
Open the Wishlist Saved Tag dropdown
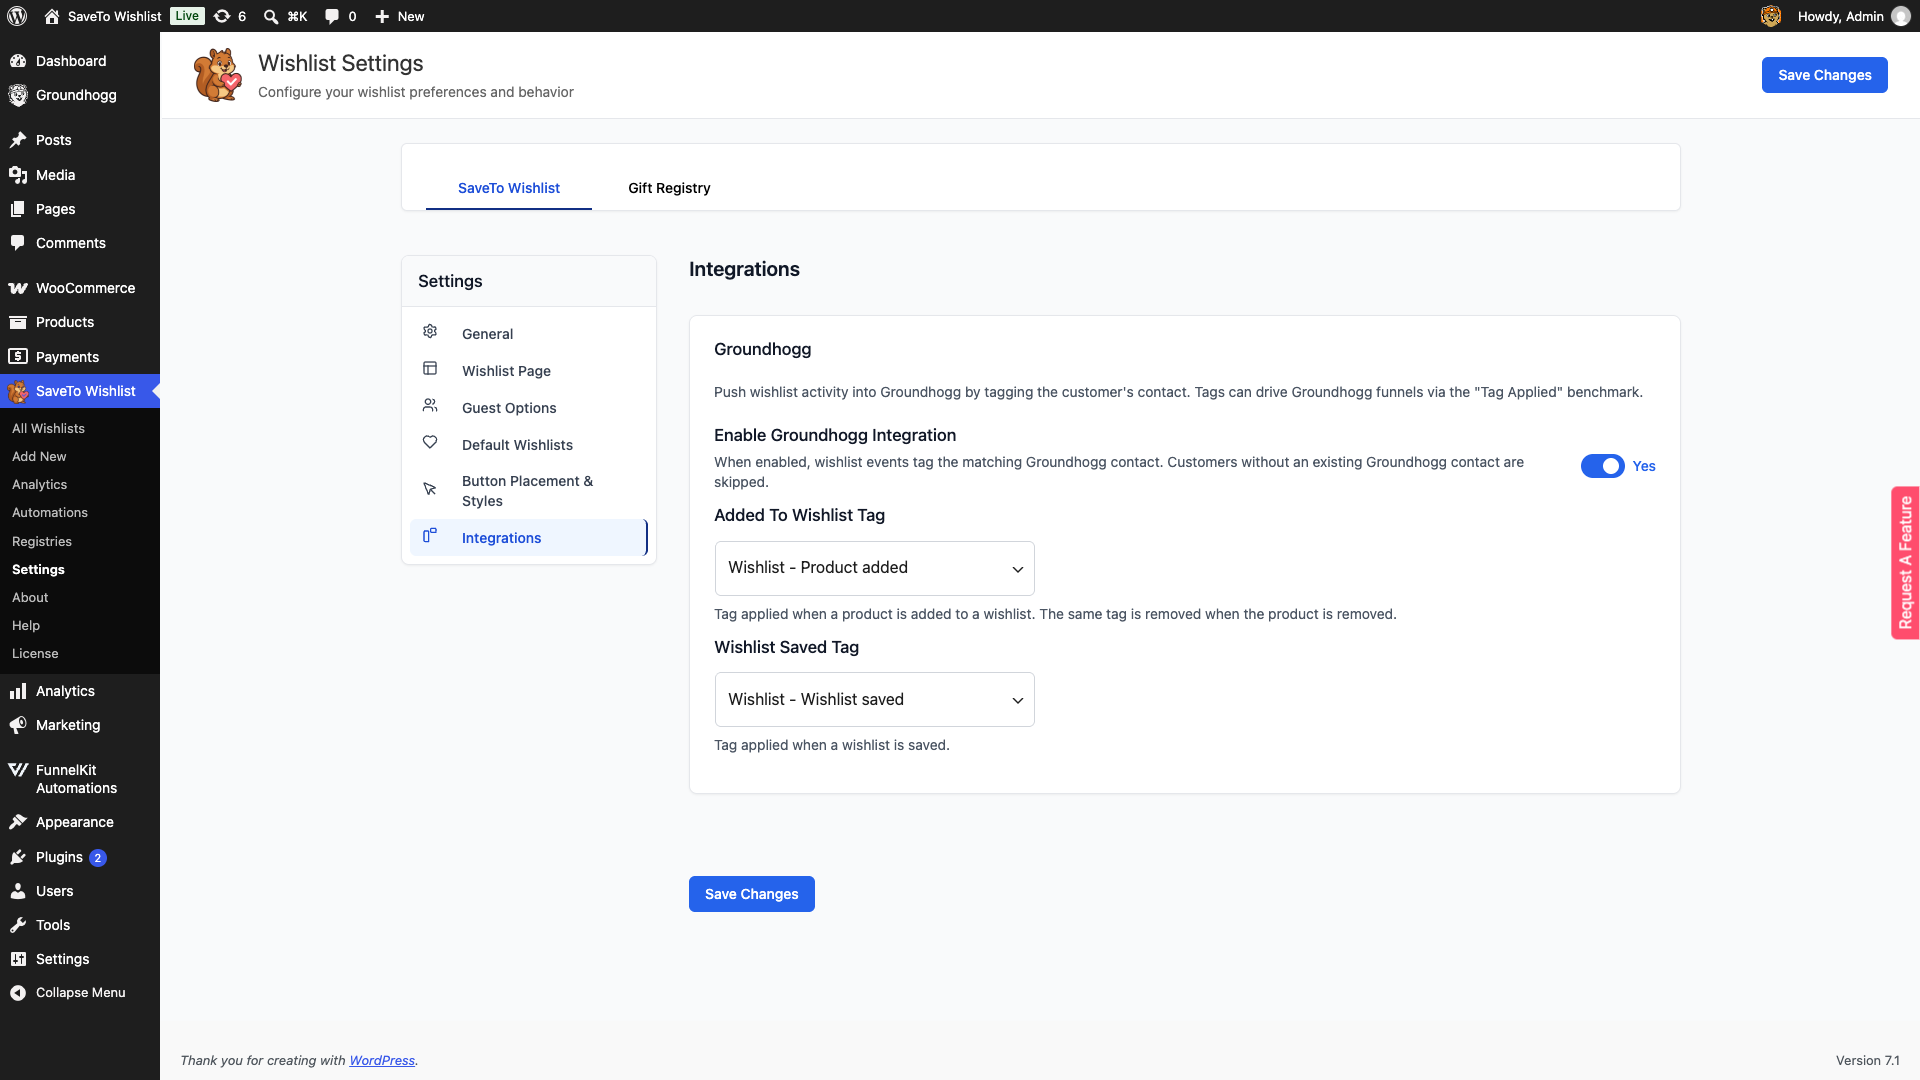(x=875, y=700)
